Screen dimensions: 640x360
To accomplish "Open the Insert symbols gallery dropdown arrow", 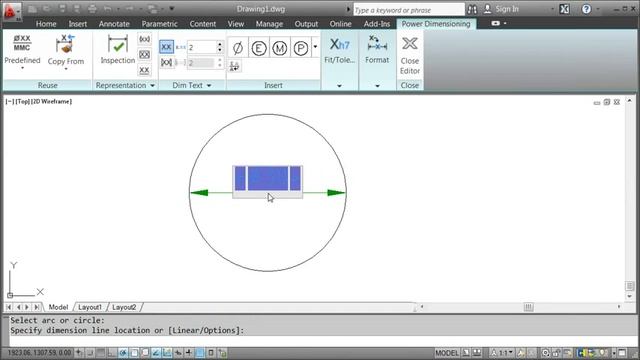I will point(316,47).
